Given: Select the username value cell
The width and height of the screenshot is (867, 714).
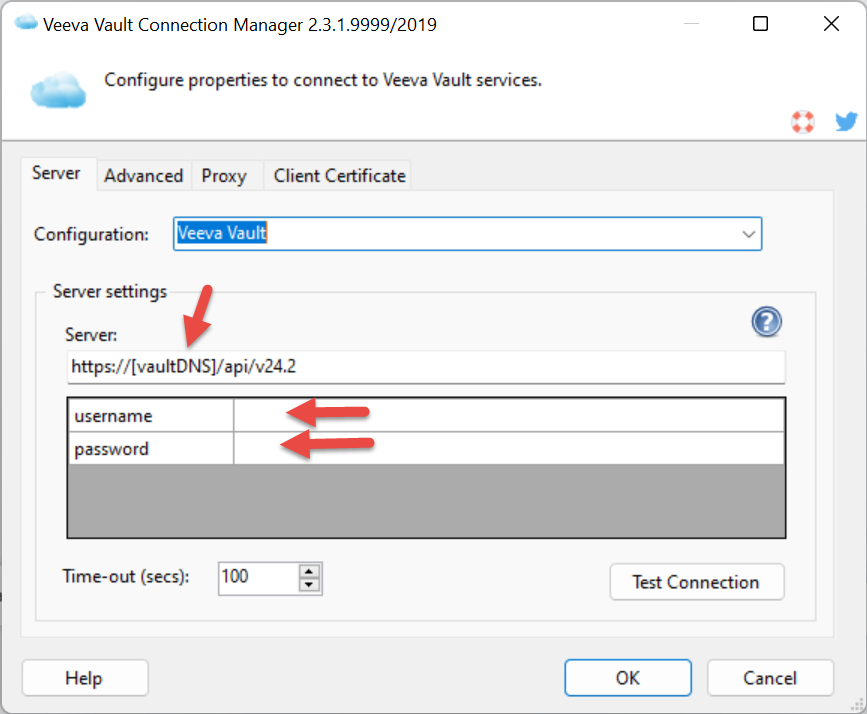Looking at the screenshot, I should point(509,415).
